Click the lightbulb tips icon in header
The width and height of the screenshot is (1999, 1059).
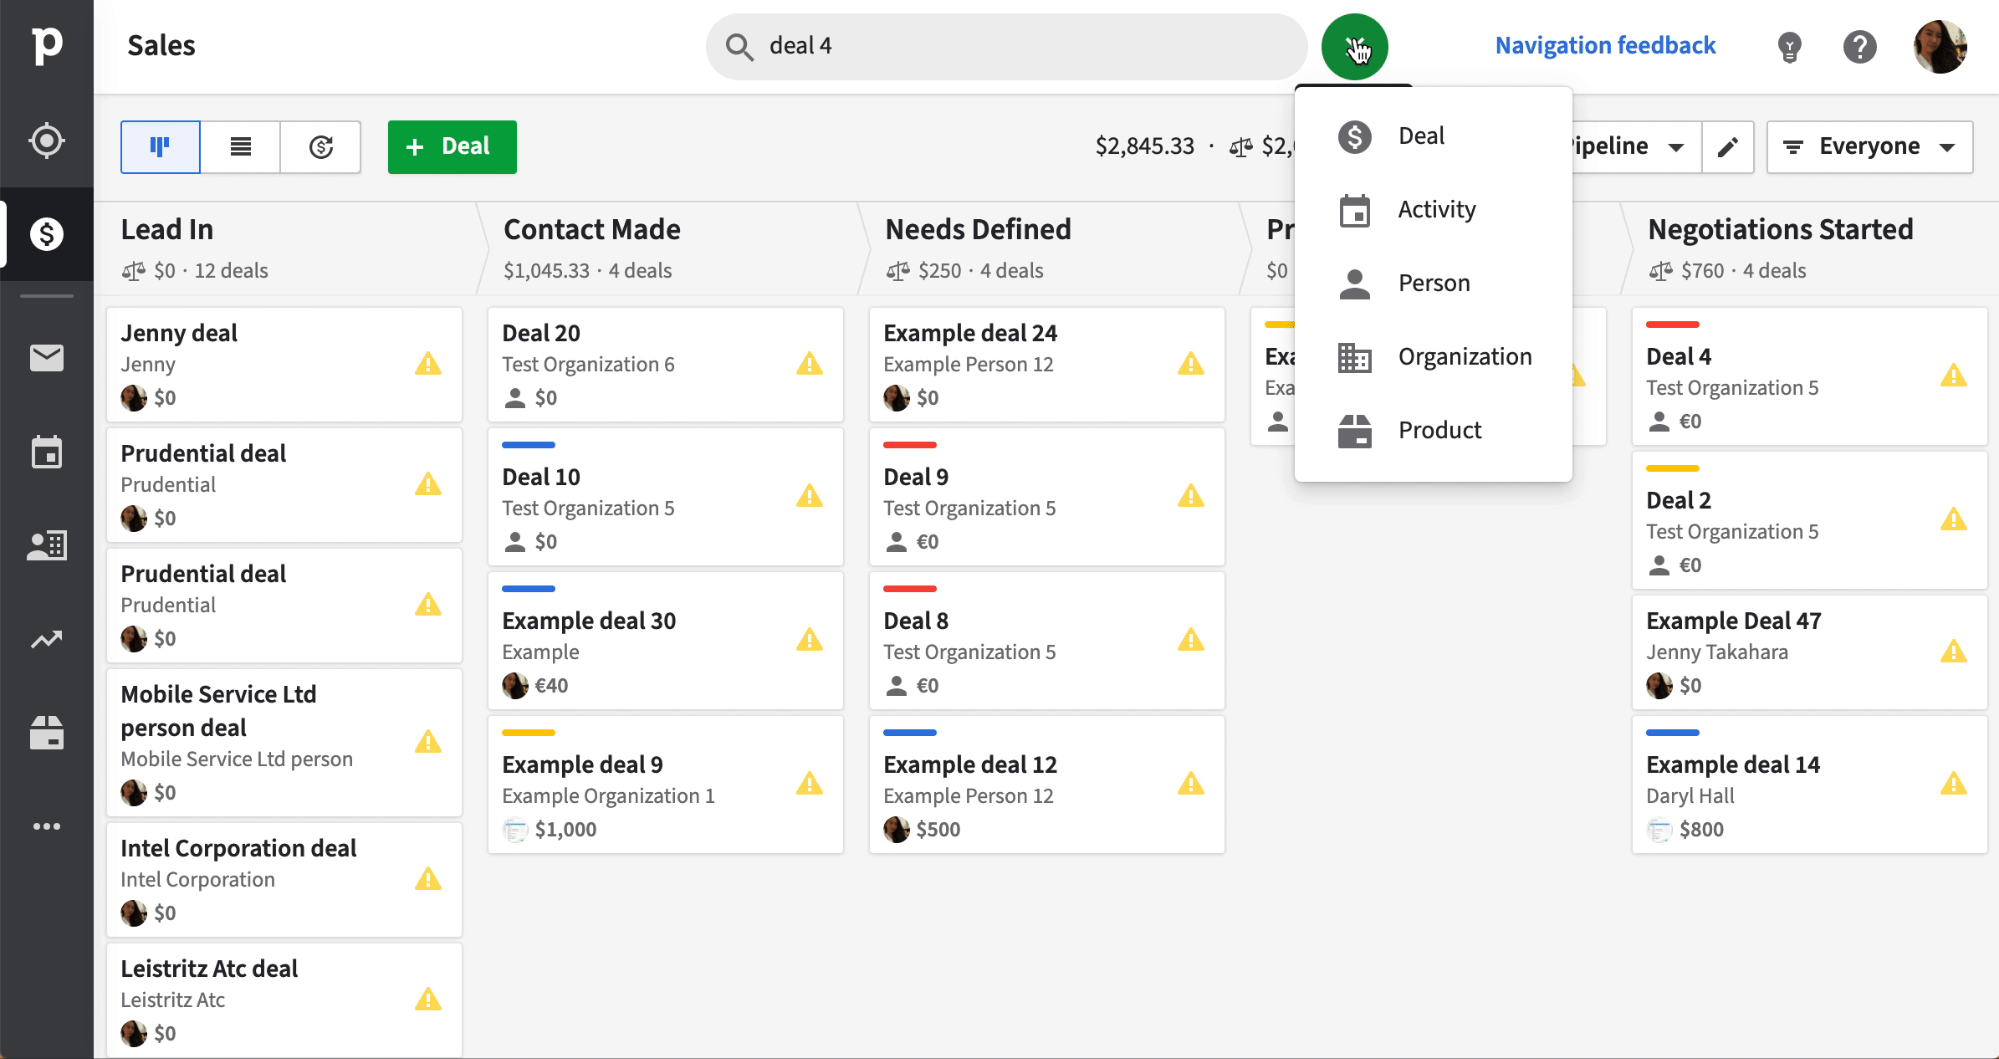pyautogui.click(x=1789, y=46)
